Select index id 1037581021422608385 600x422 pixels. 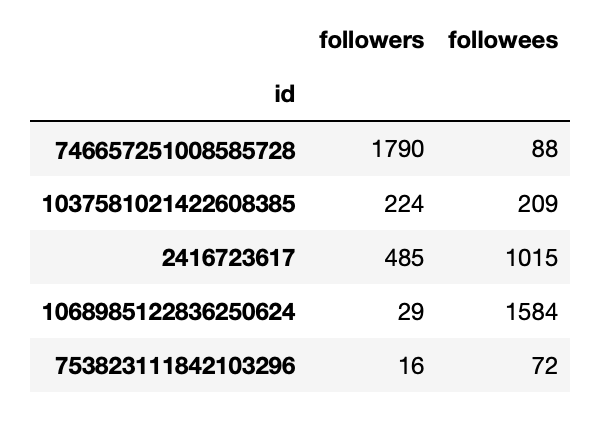point(168,204)
